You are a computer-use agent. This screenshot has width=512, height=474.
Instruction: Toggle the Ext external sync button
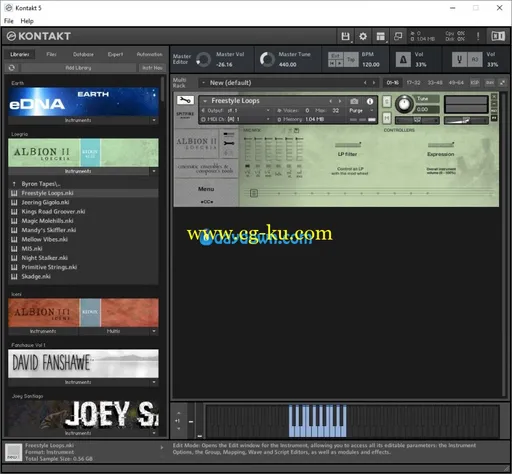coord(335,56)
